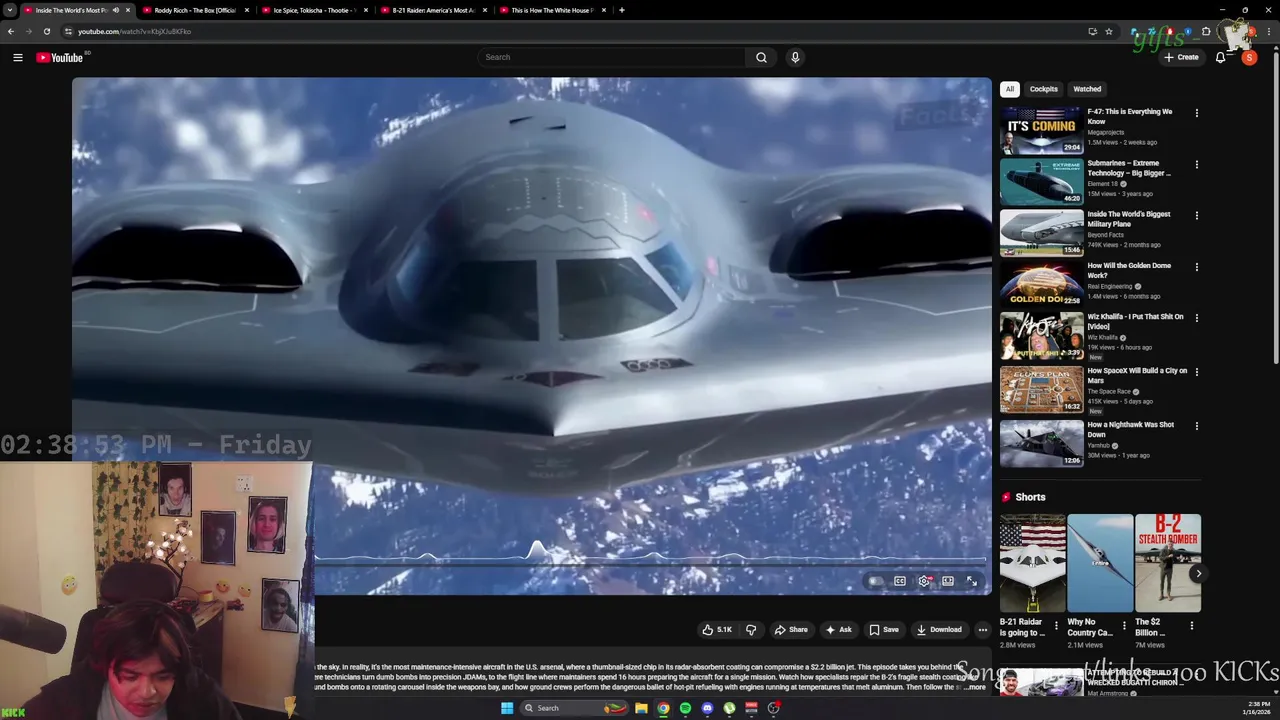
Task: Open the Golden Dome video thumbnail
Action: point(1041,284)
